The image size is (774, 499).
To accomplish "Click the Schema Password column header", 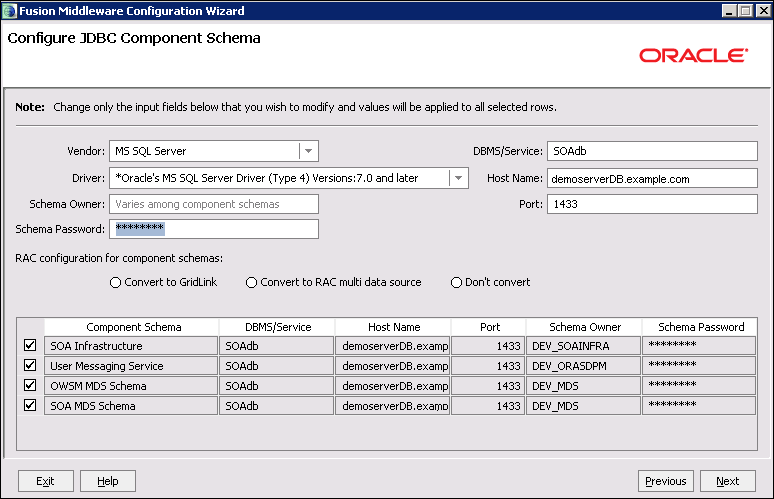I will [x=699, y=327].
